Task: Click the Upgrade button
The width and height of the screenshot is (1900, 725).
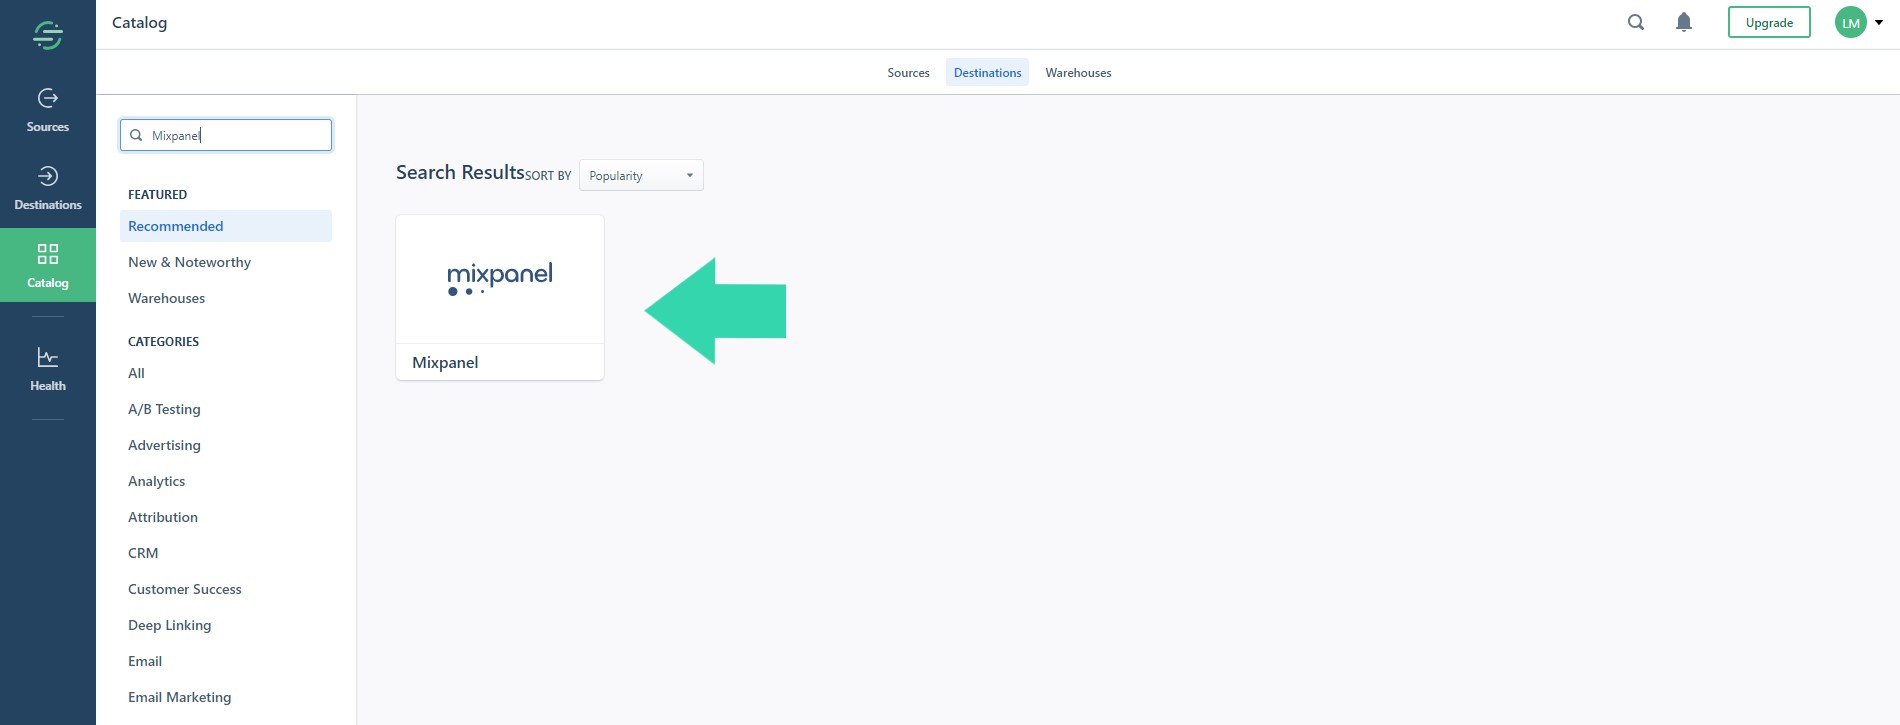Action: 1768,22
